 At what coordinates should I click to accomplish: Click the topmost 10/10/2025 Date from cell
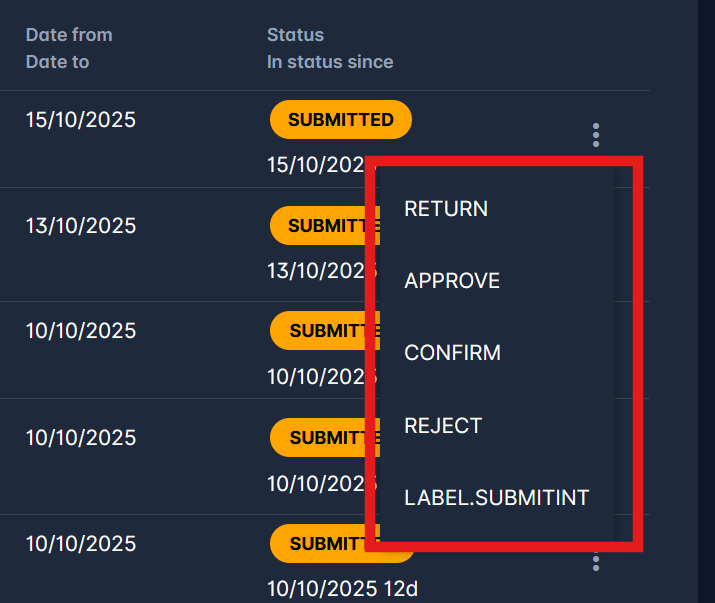pyautogui.click(x=81, y=331)
